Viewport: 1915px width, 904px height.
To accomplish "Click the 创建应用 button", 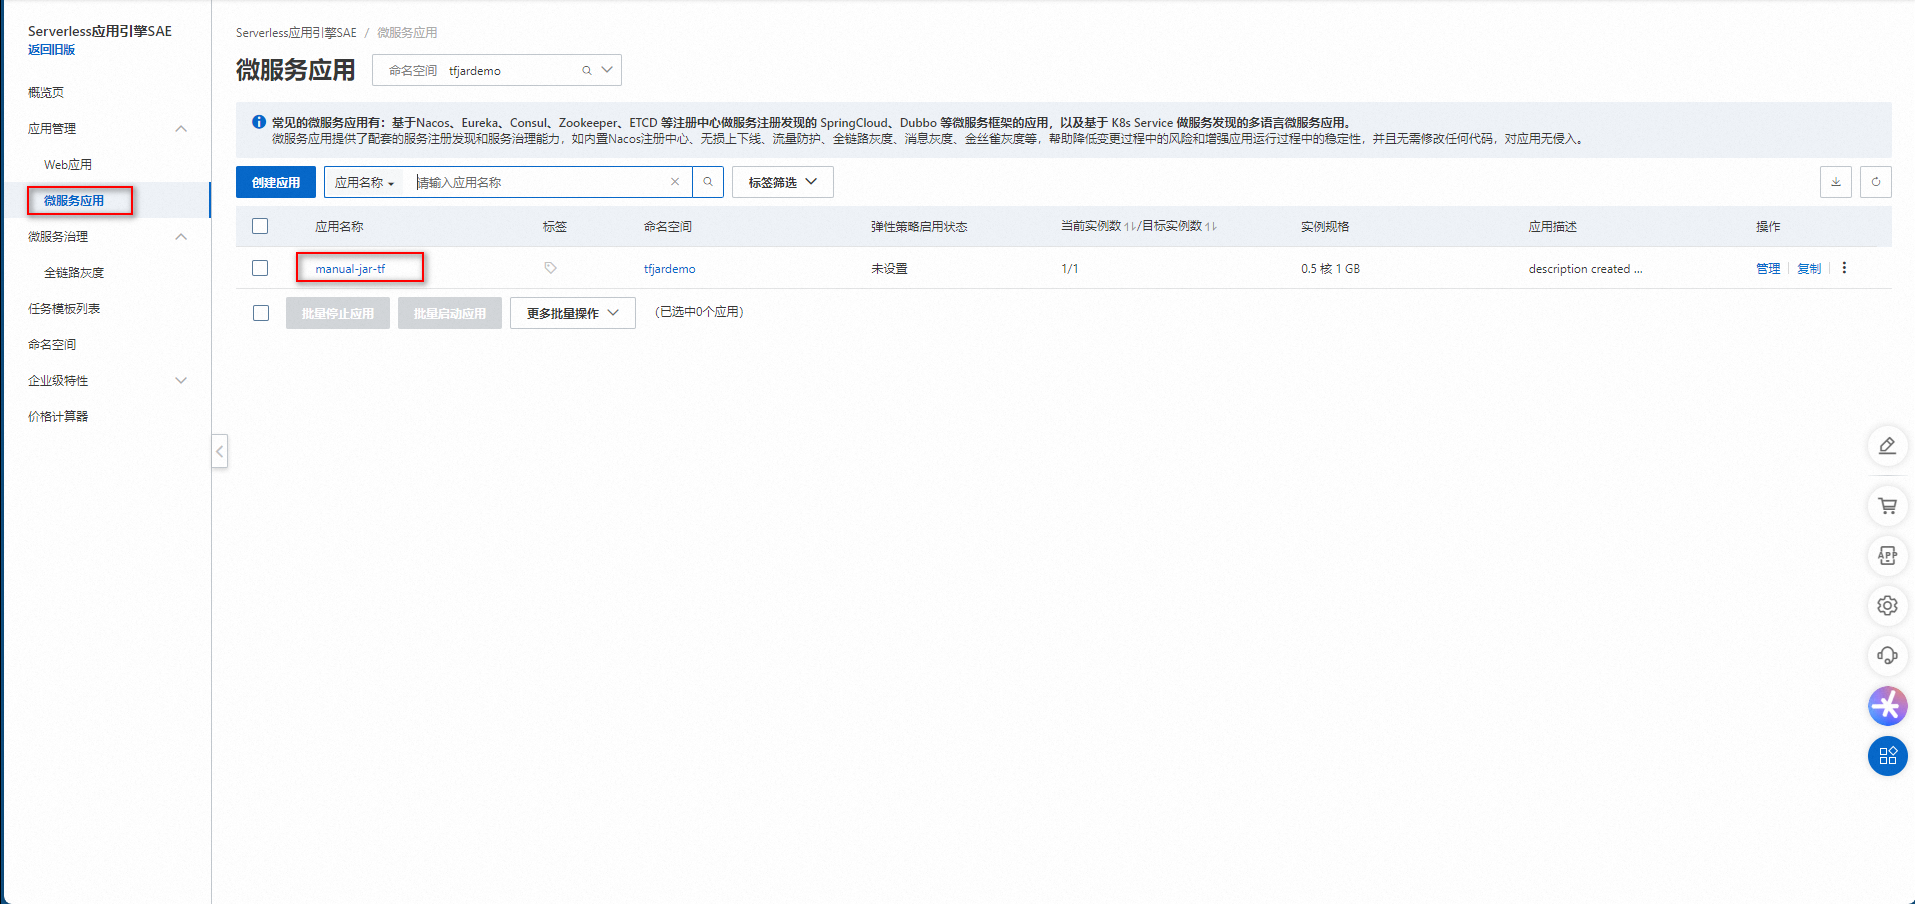I will coord(276,182).
